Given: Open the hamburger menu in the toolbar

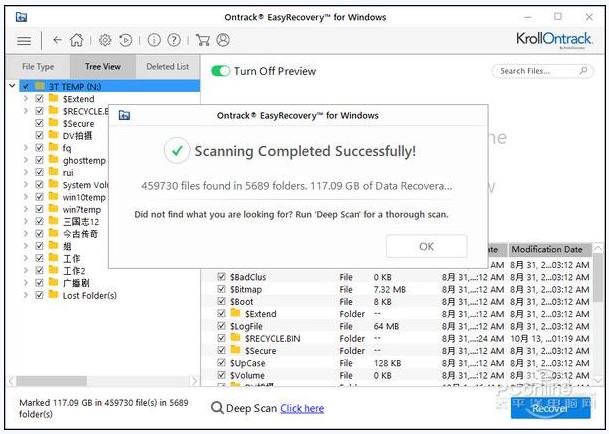Looking at the screenshot, I should tap(24, 40).
